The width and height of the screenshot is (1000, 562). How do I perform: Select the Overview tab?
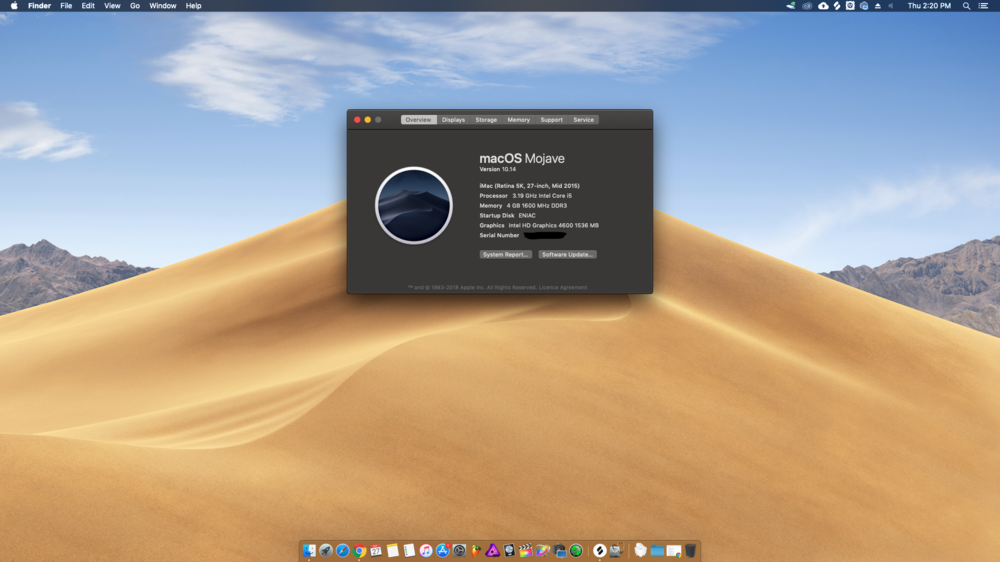pos(418,120)
